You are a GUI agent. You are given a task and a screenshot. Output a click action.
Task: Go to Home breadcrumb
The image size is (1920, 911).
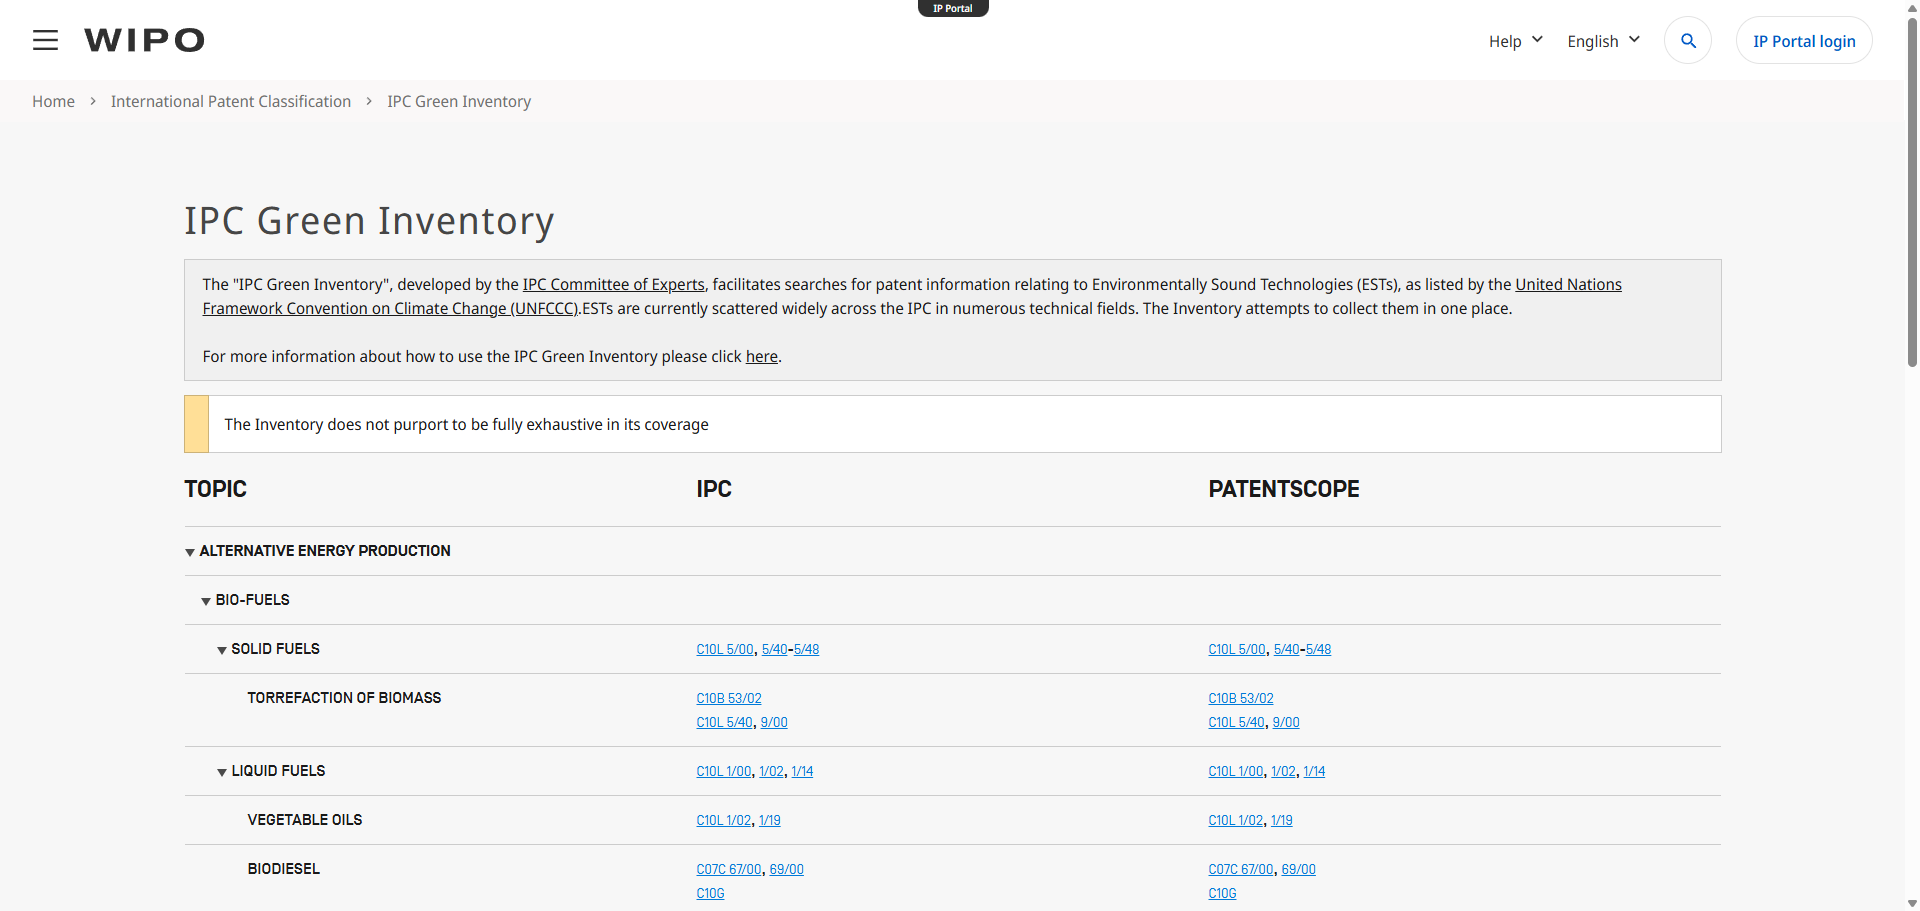pos(53,102)
